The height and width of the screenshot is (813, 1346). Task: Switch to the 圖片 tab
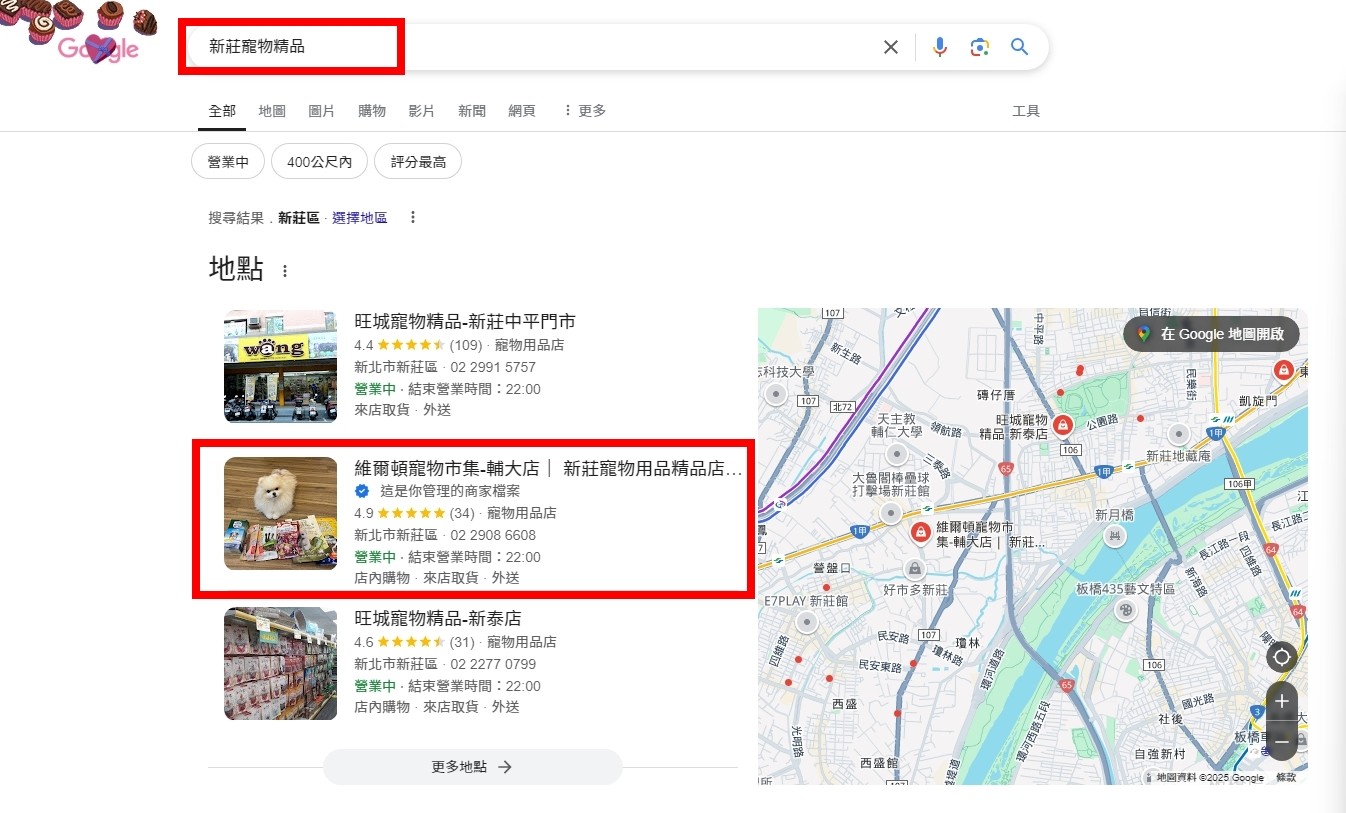(x=322, y=111)
